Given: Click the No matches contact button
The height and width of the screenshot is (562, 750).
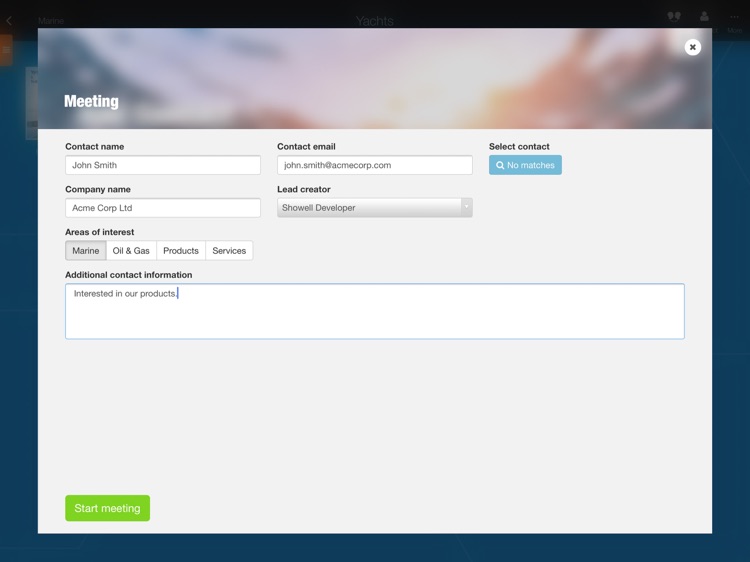Looking at the screenshot, I should pos(525,165).
